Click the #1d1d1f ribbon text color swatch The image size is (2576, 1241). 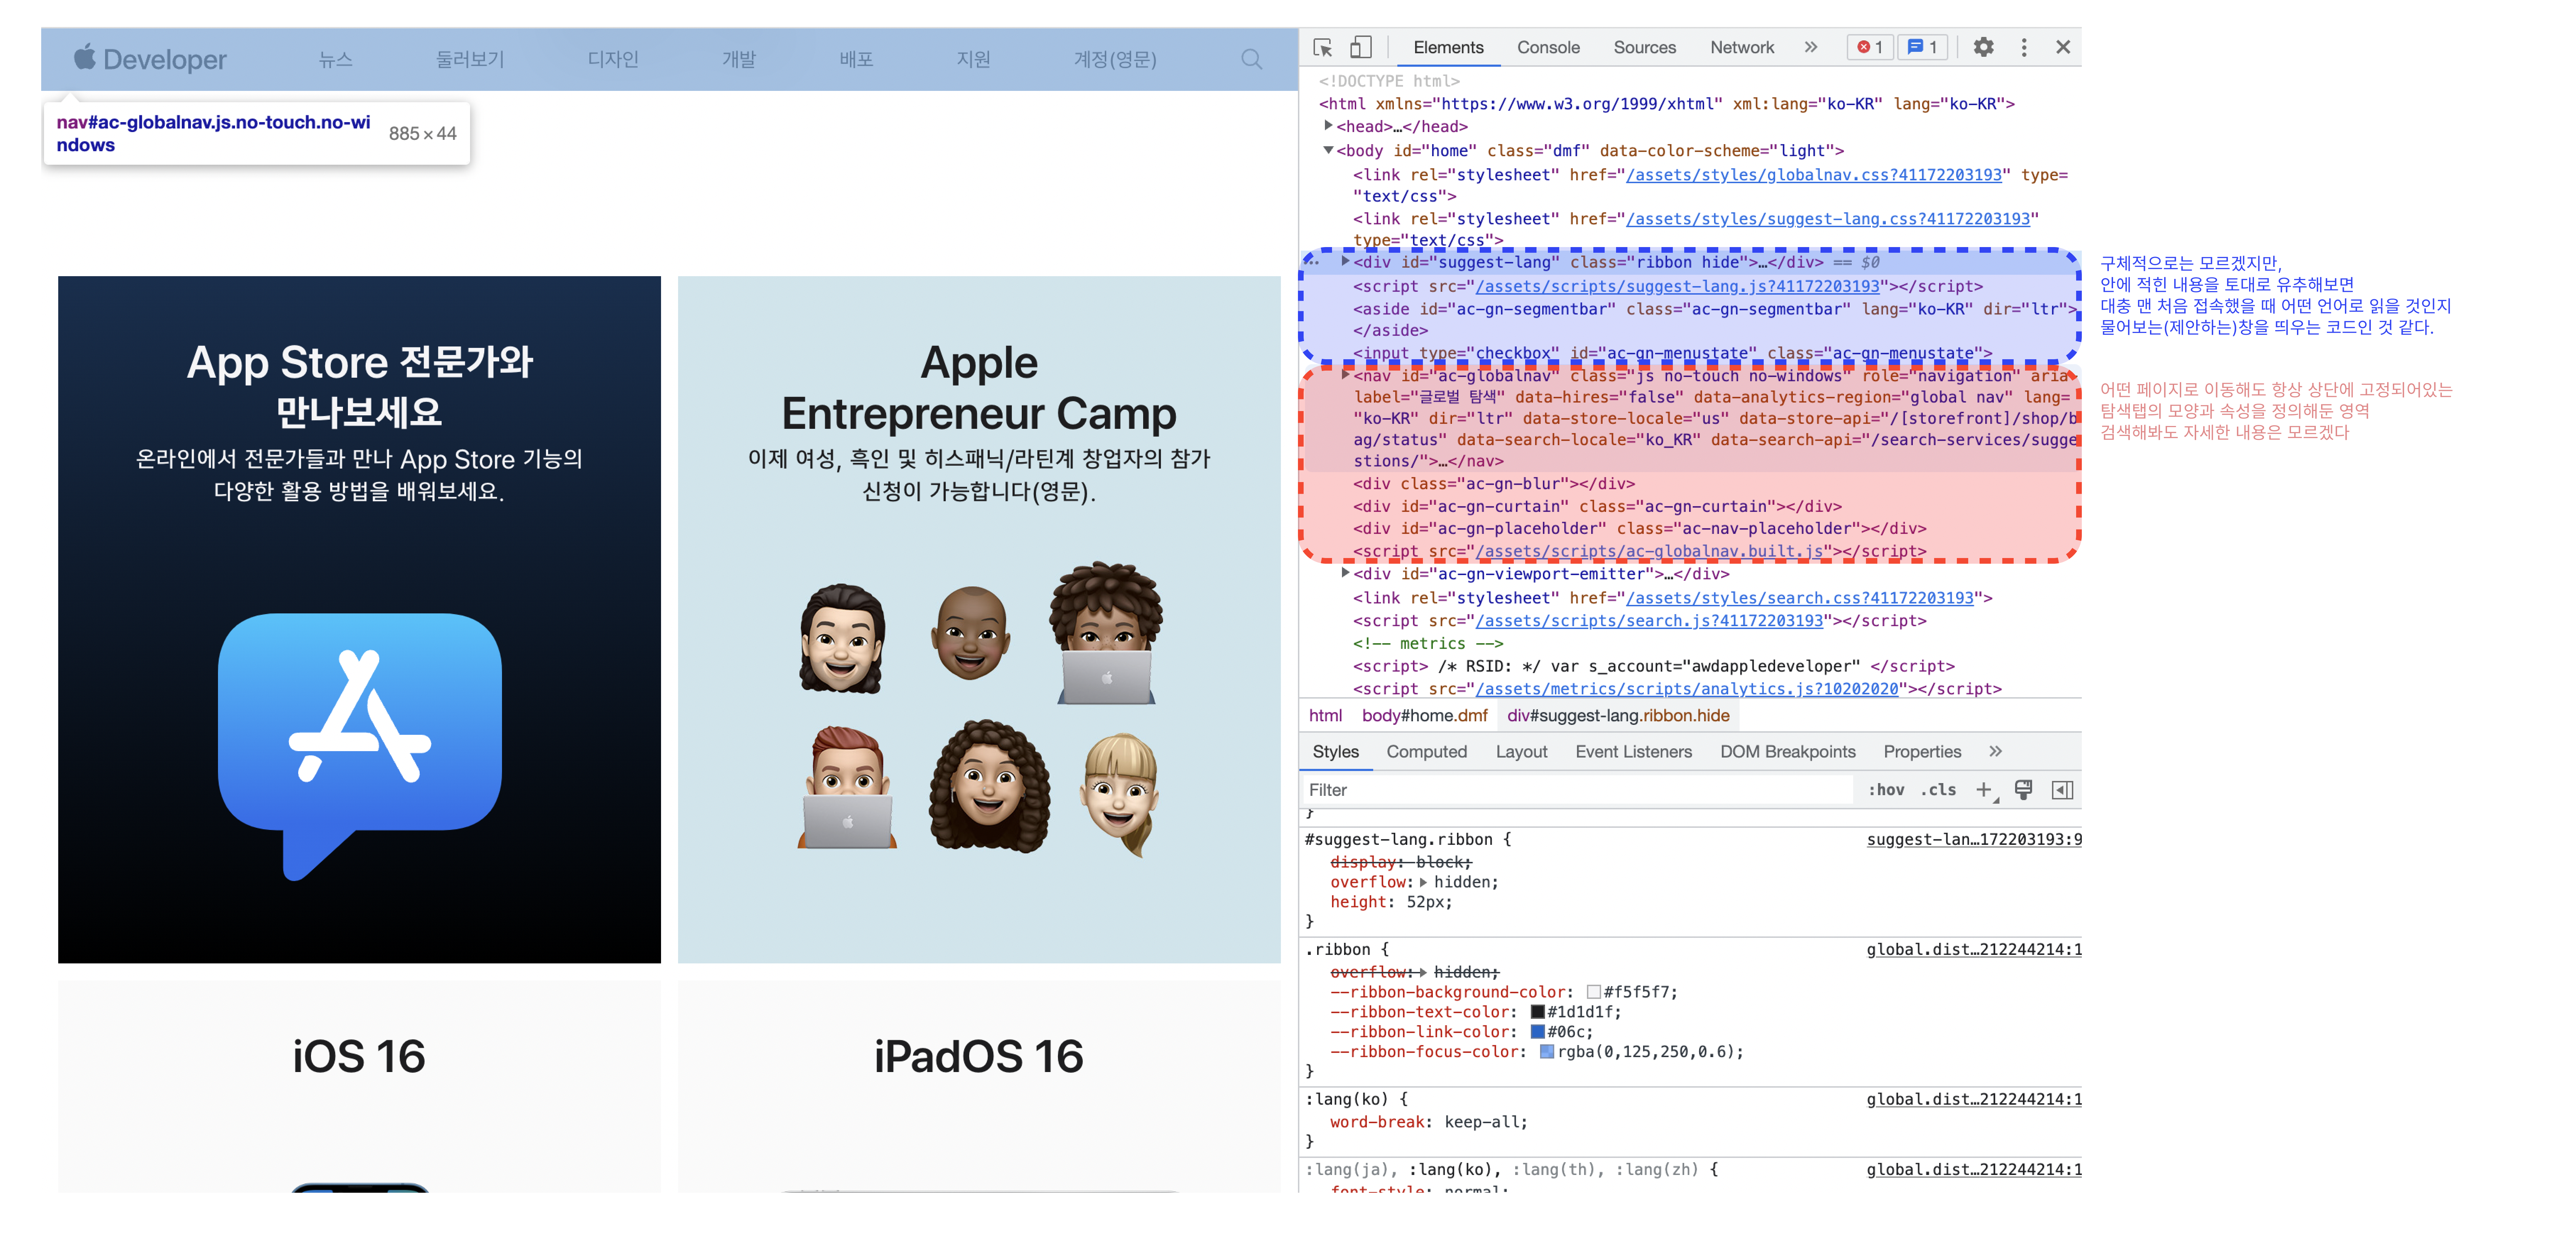click(x=1538, y=1012)
